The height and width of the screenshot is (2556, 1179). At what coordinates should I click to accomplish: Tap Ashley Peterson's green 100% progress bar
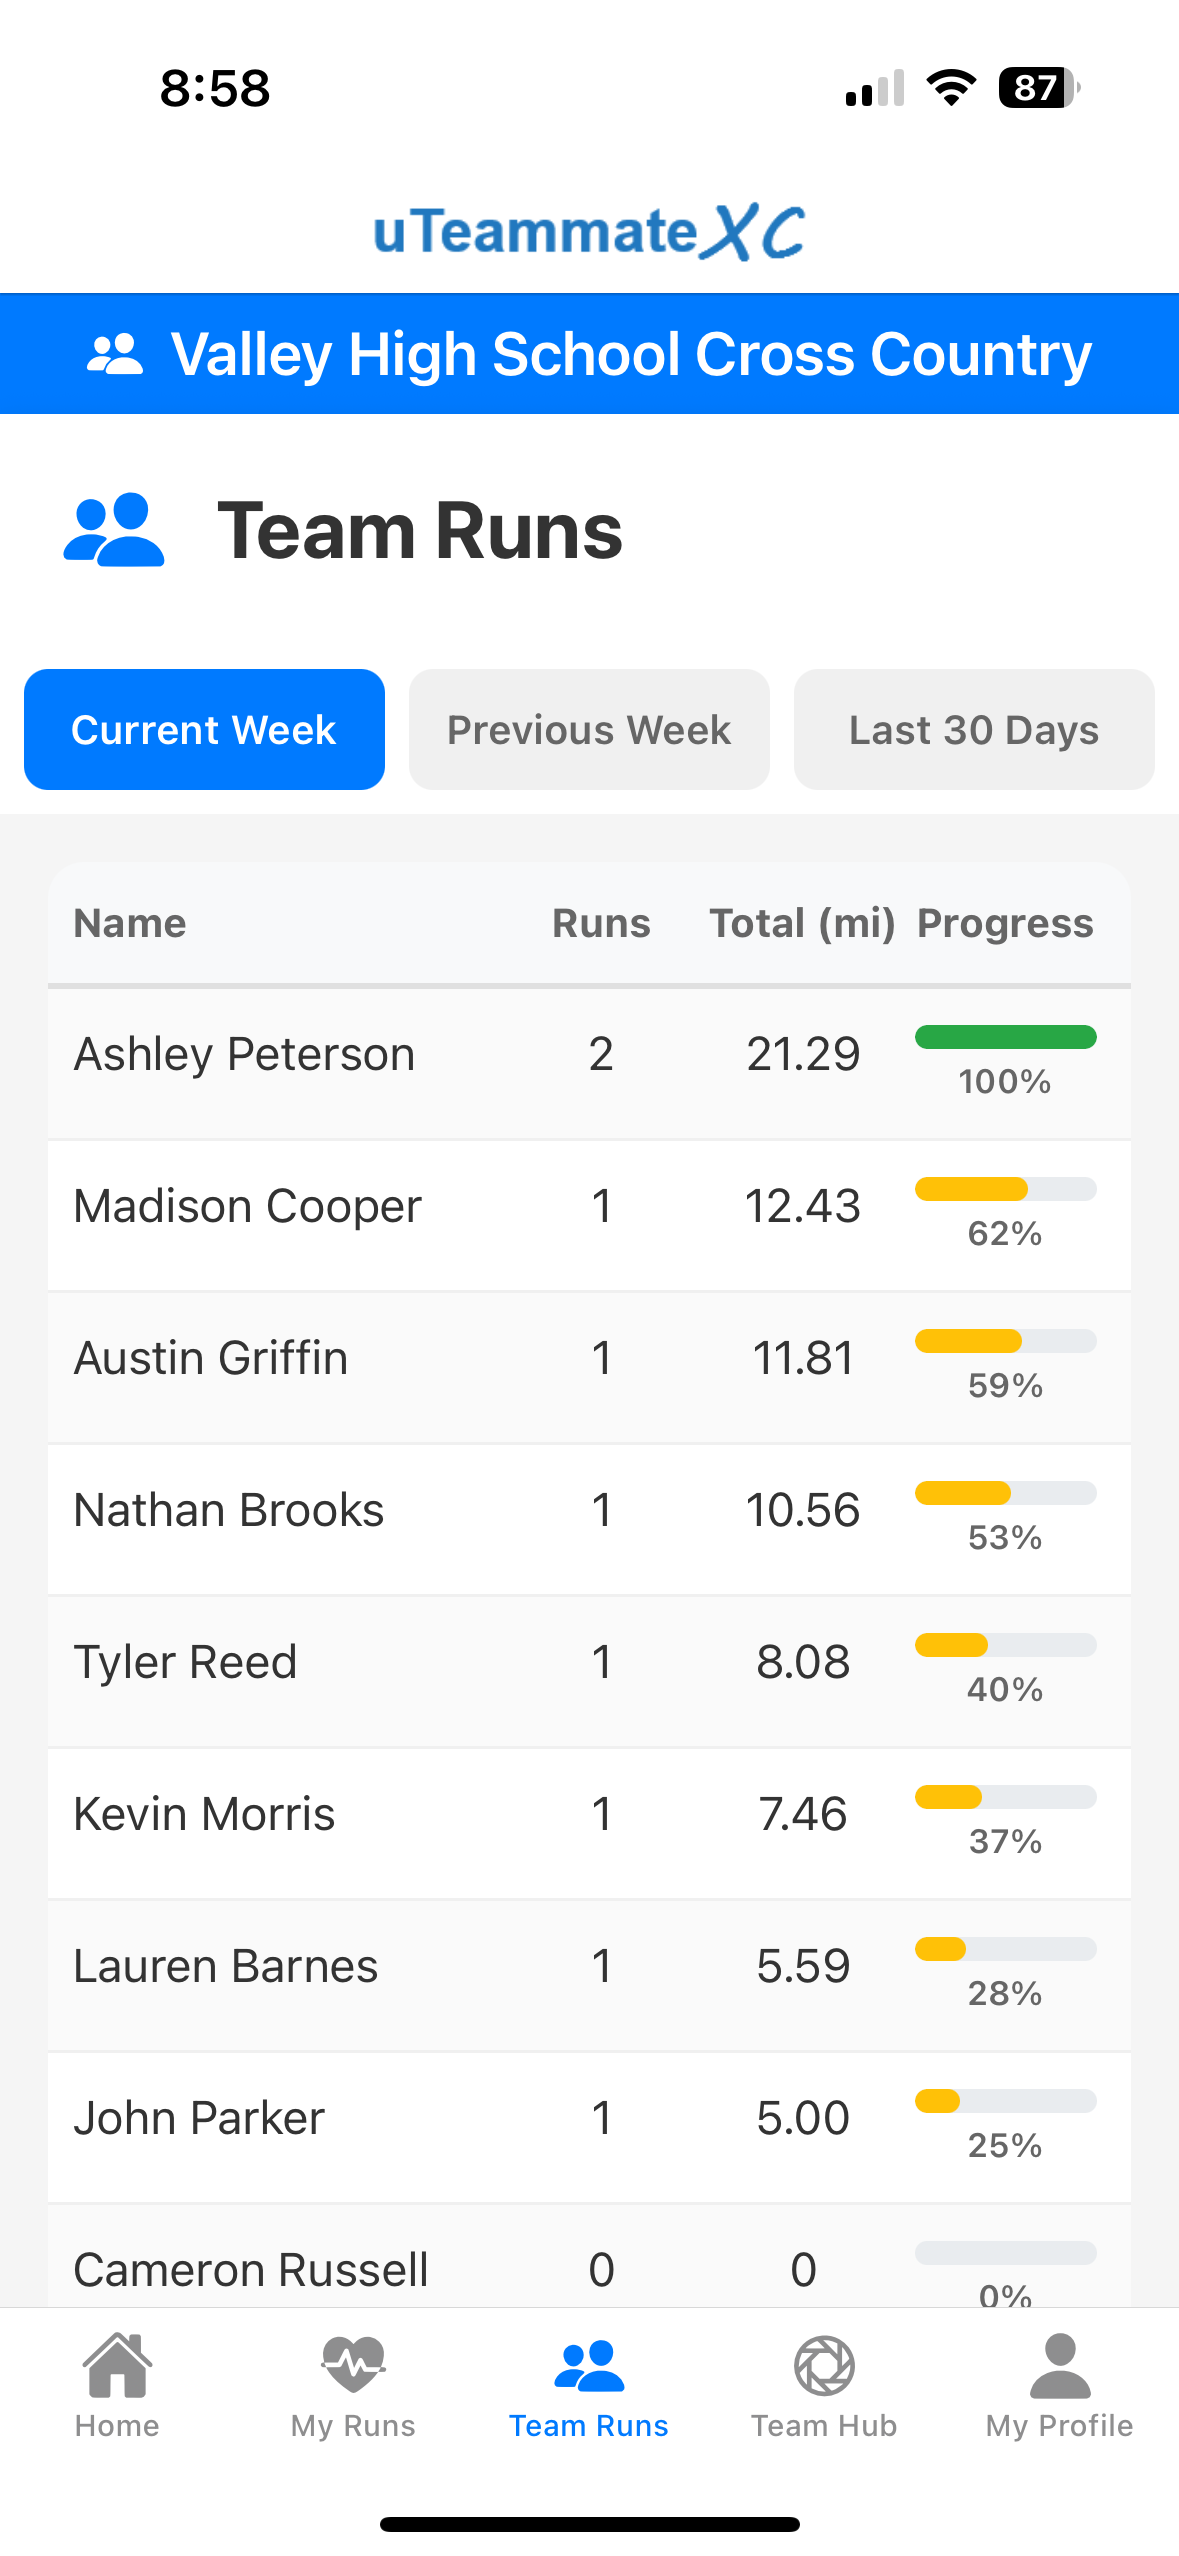point(1005,1038)
